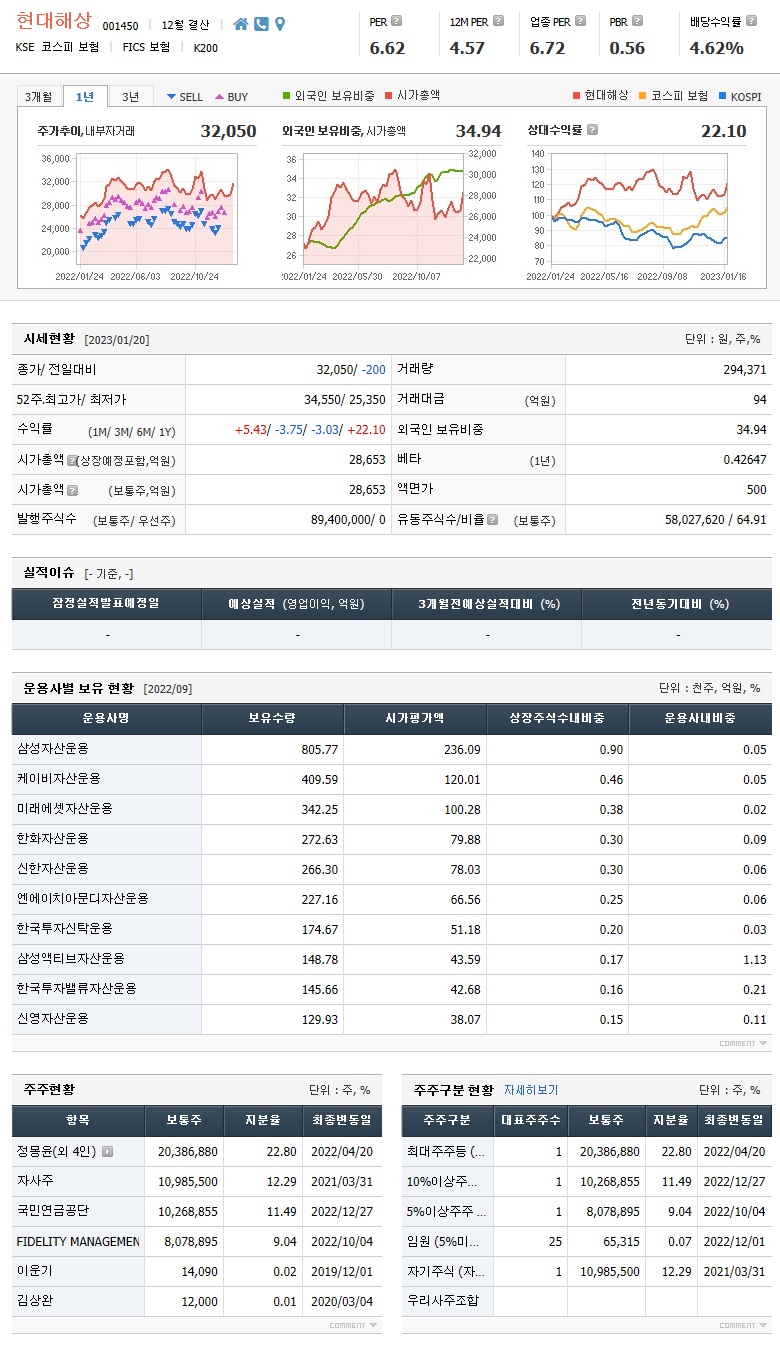Screen dimensions: 780x1351
Task: Select the 미래에셋자산운용 row
Action: click(x=391, y=809)
